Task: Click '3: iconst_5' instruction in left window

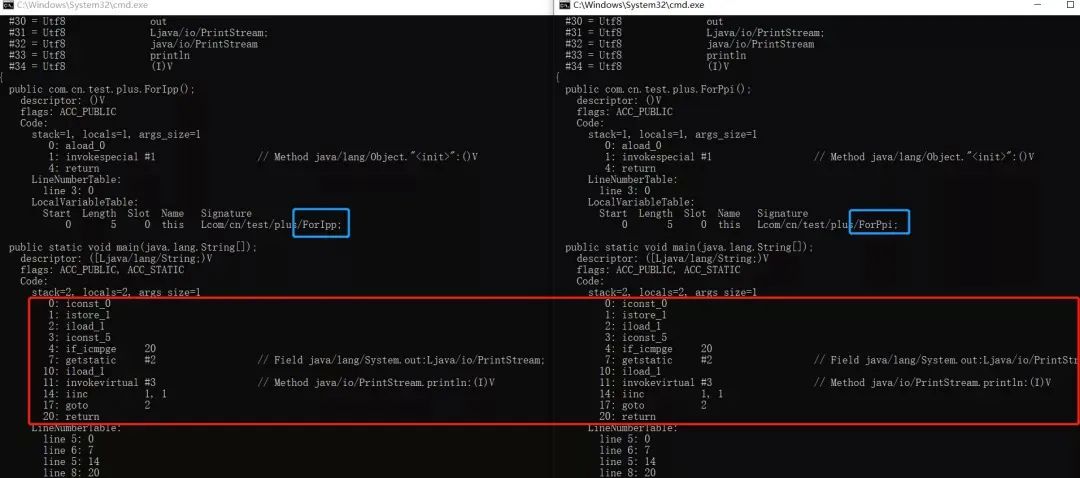Action: 79,337
